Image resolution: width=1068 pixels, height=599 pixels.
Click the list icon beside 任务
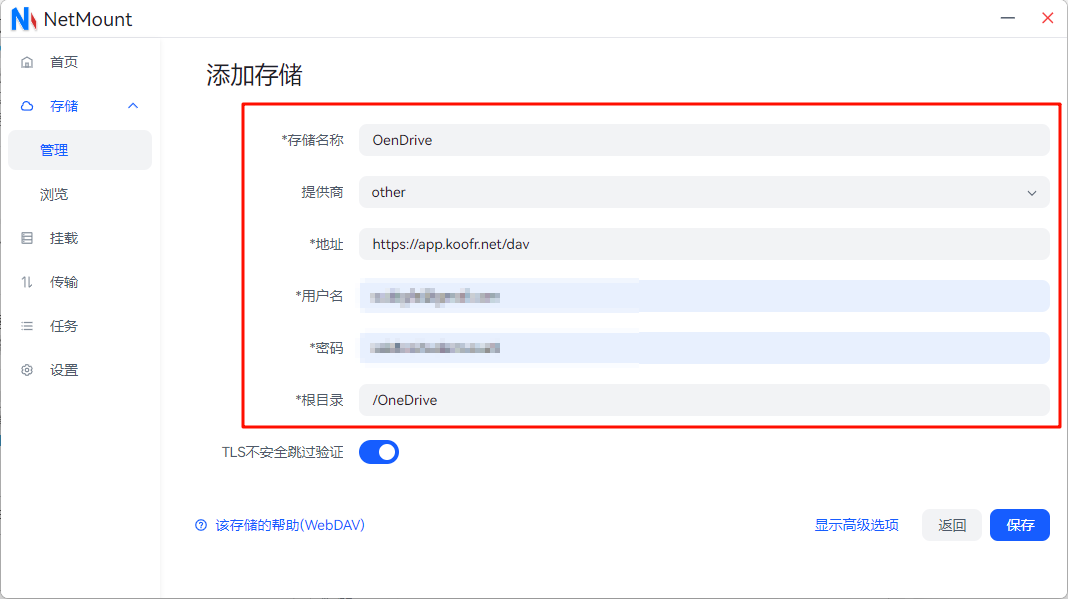(x=27, y=326)
